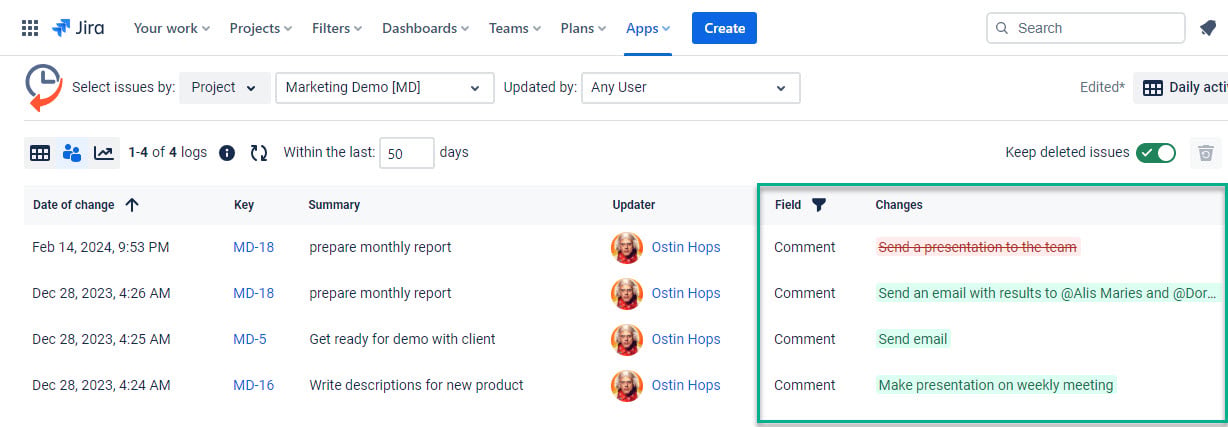Toggle the Keep deleted issues switch
The height and width of the screenshot is (427, 1228).
1156,153
